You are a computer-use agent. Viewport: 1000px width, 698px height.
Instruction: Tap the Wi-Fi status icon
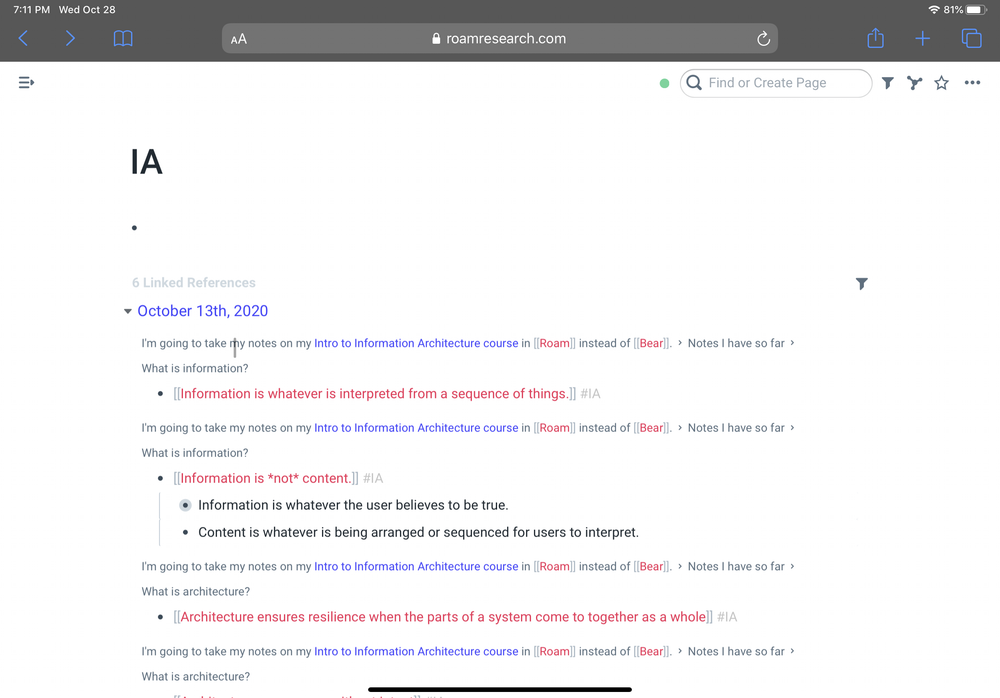point(934,10)
